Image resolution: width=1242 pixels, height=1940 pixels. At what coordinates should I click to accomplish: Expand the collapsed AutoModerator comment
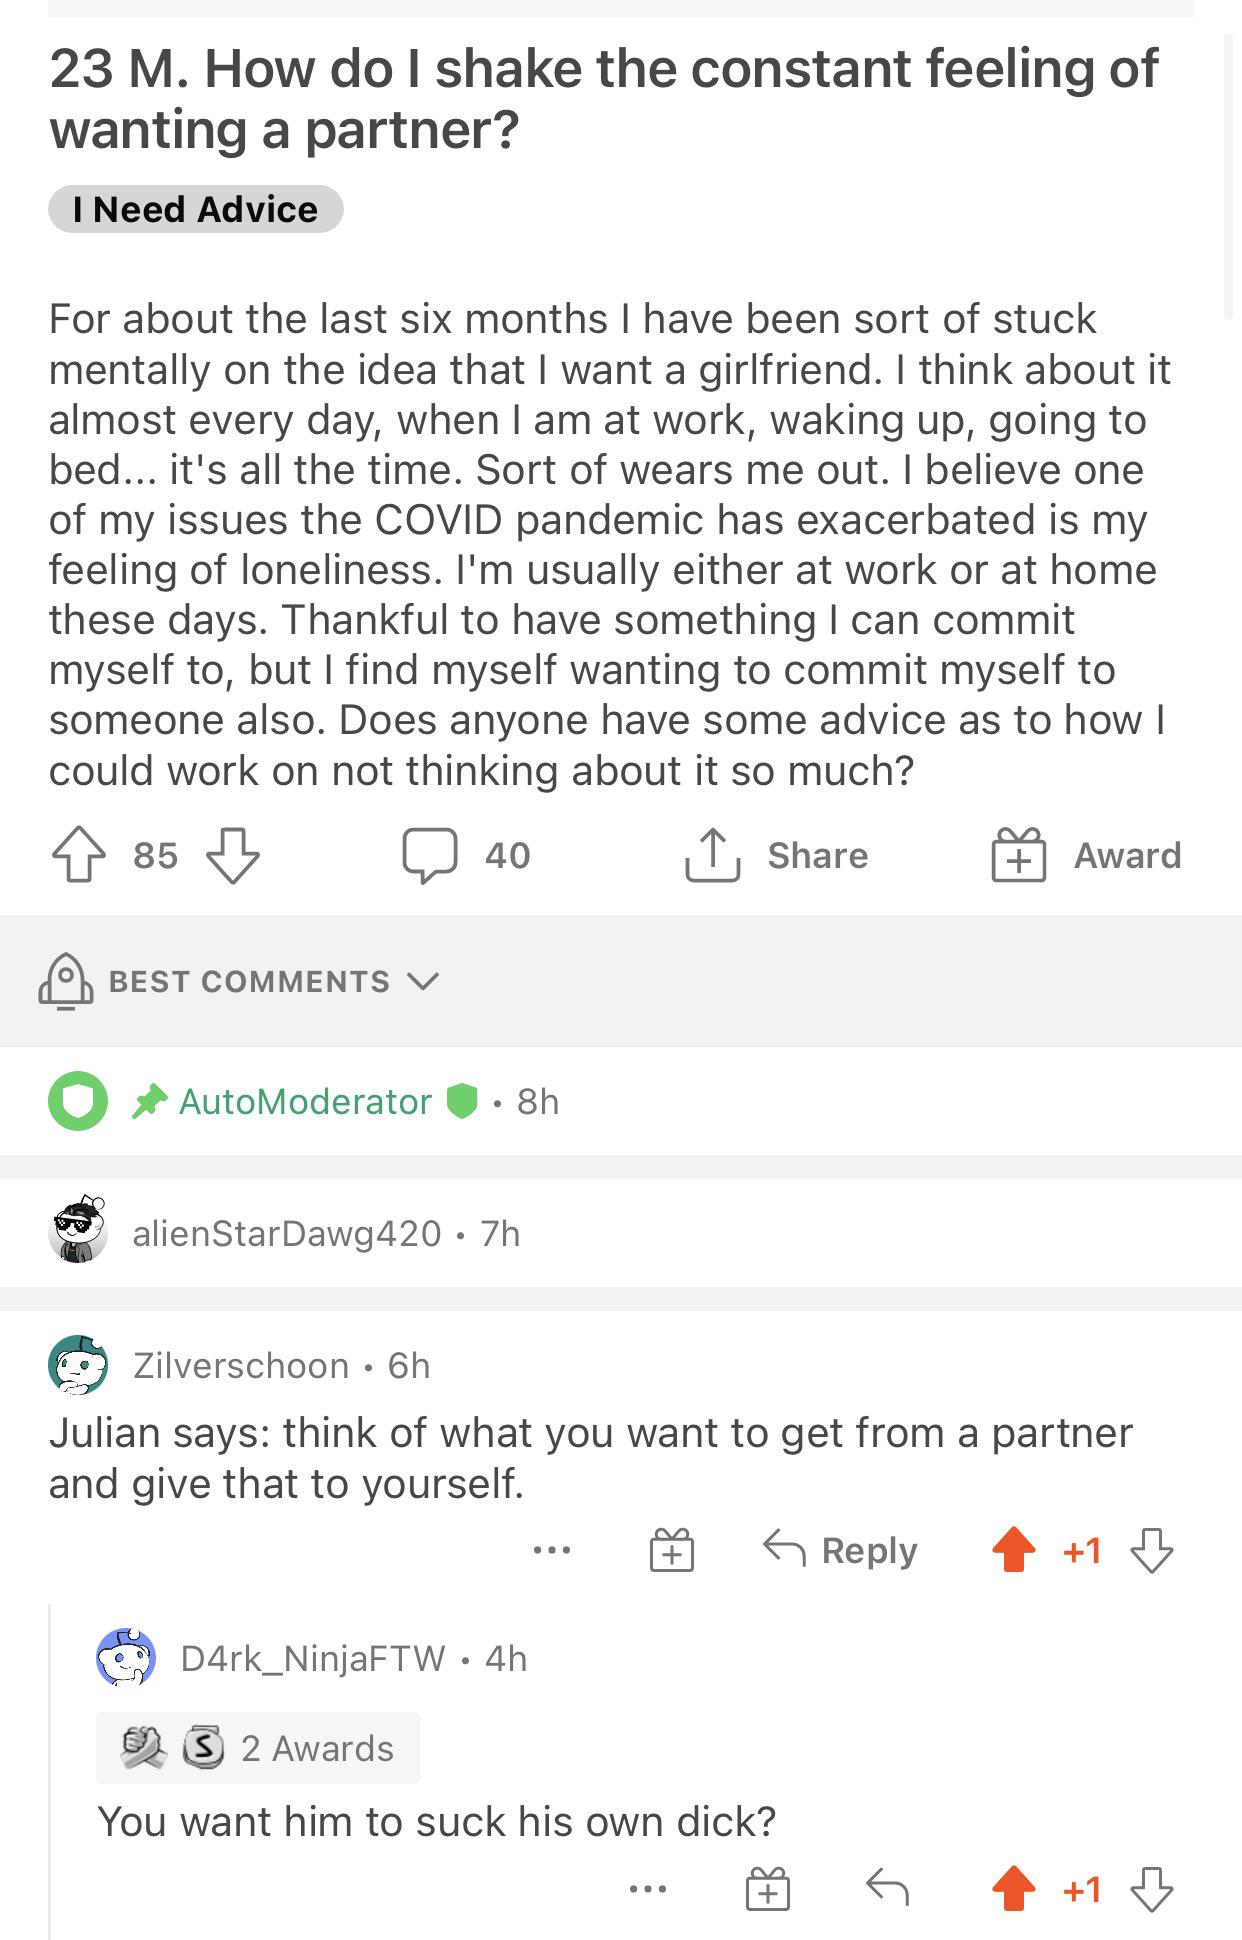(305, 1101)
